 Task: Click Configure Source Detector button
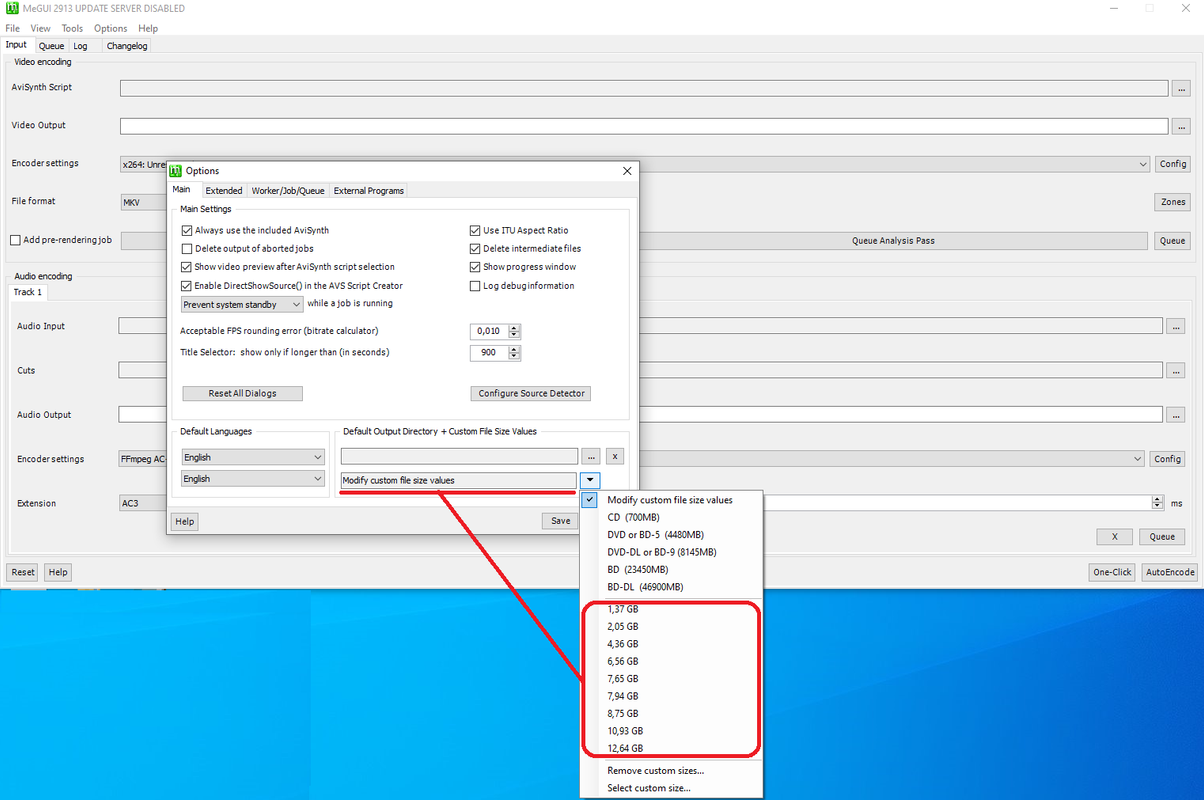(x=531, y=393)
